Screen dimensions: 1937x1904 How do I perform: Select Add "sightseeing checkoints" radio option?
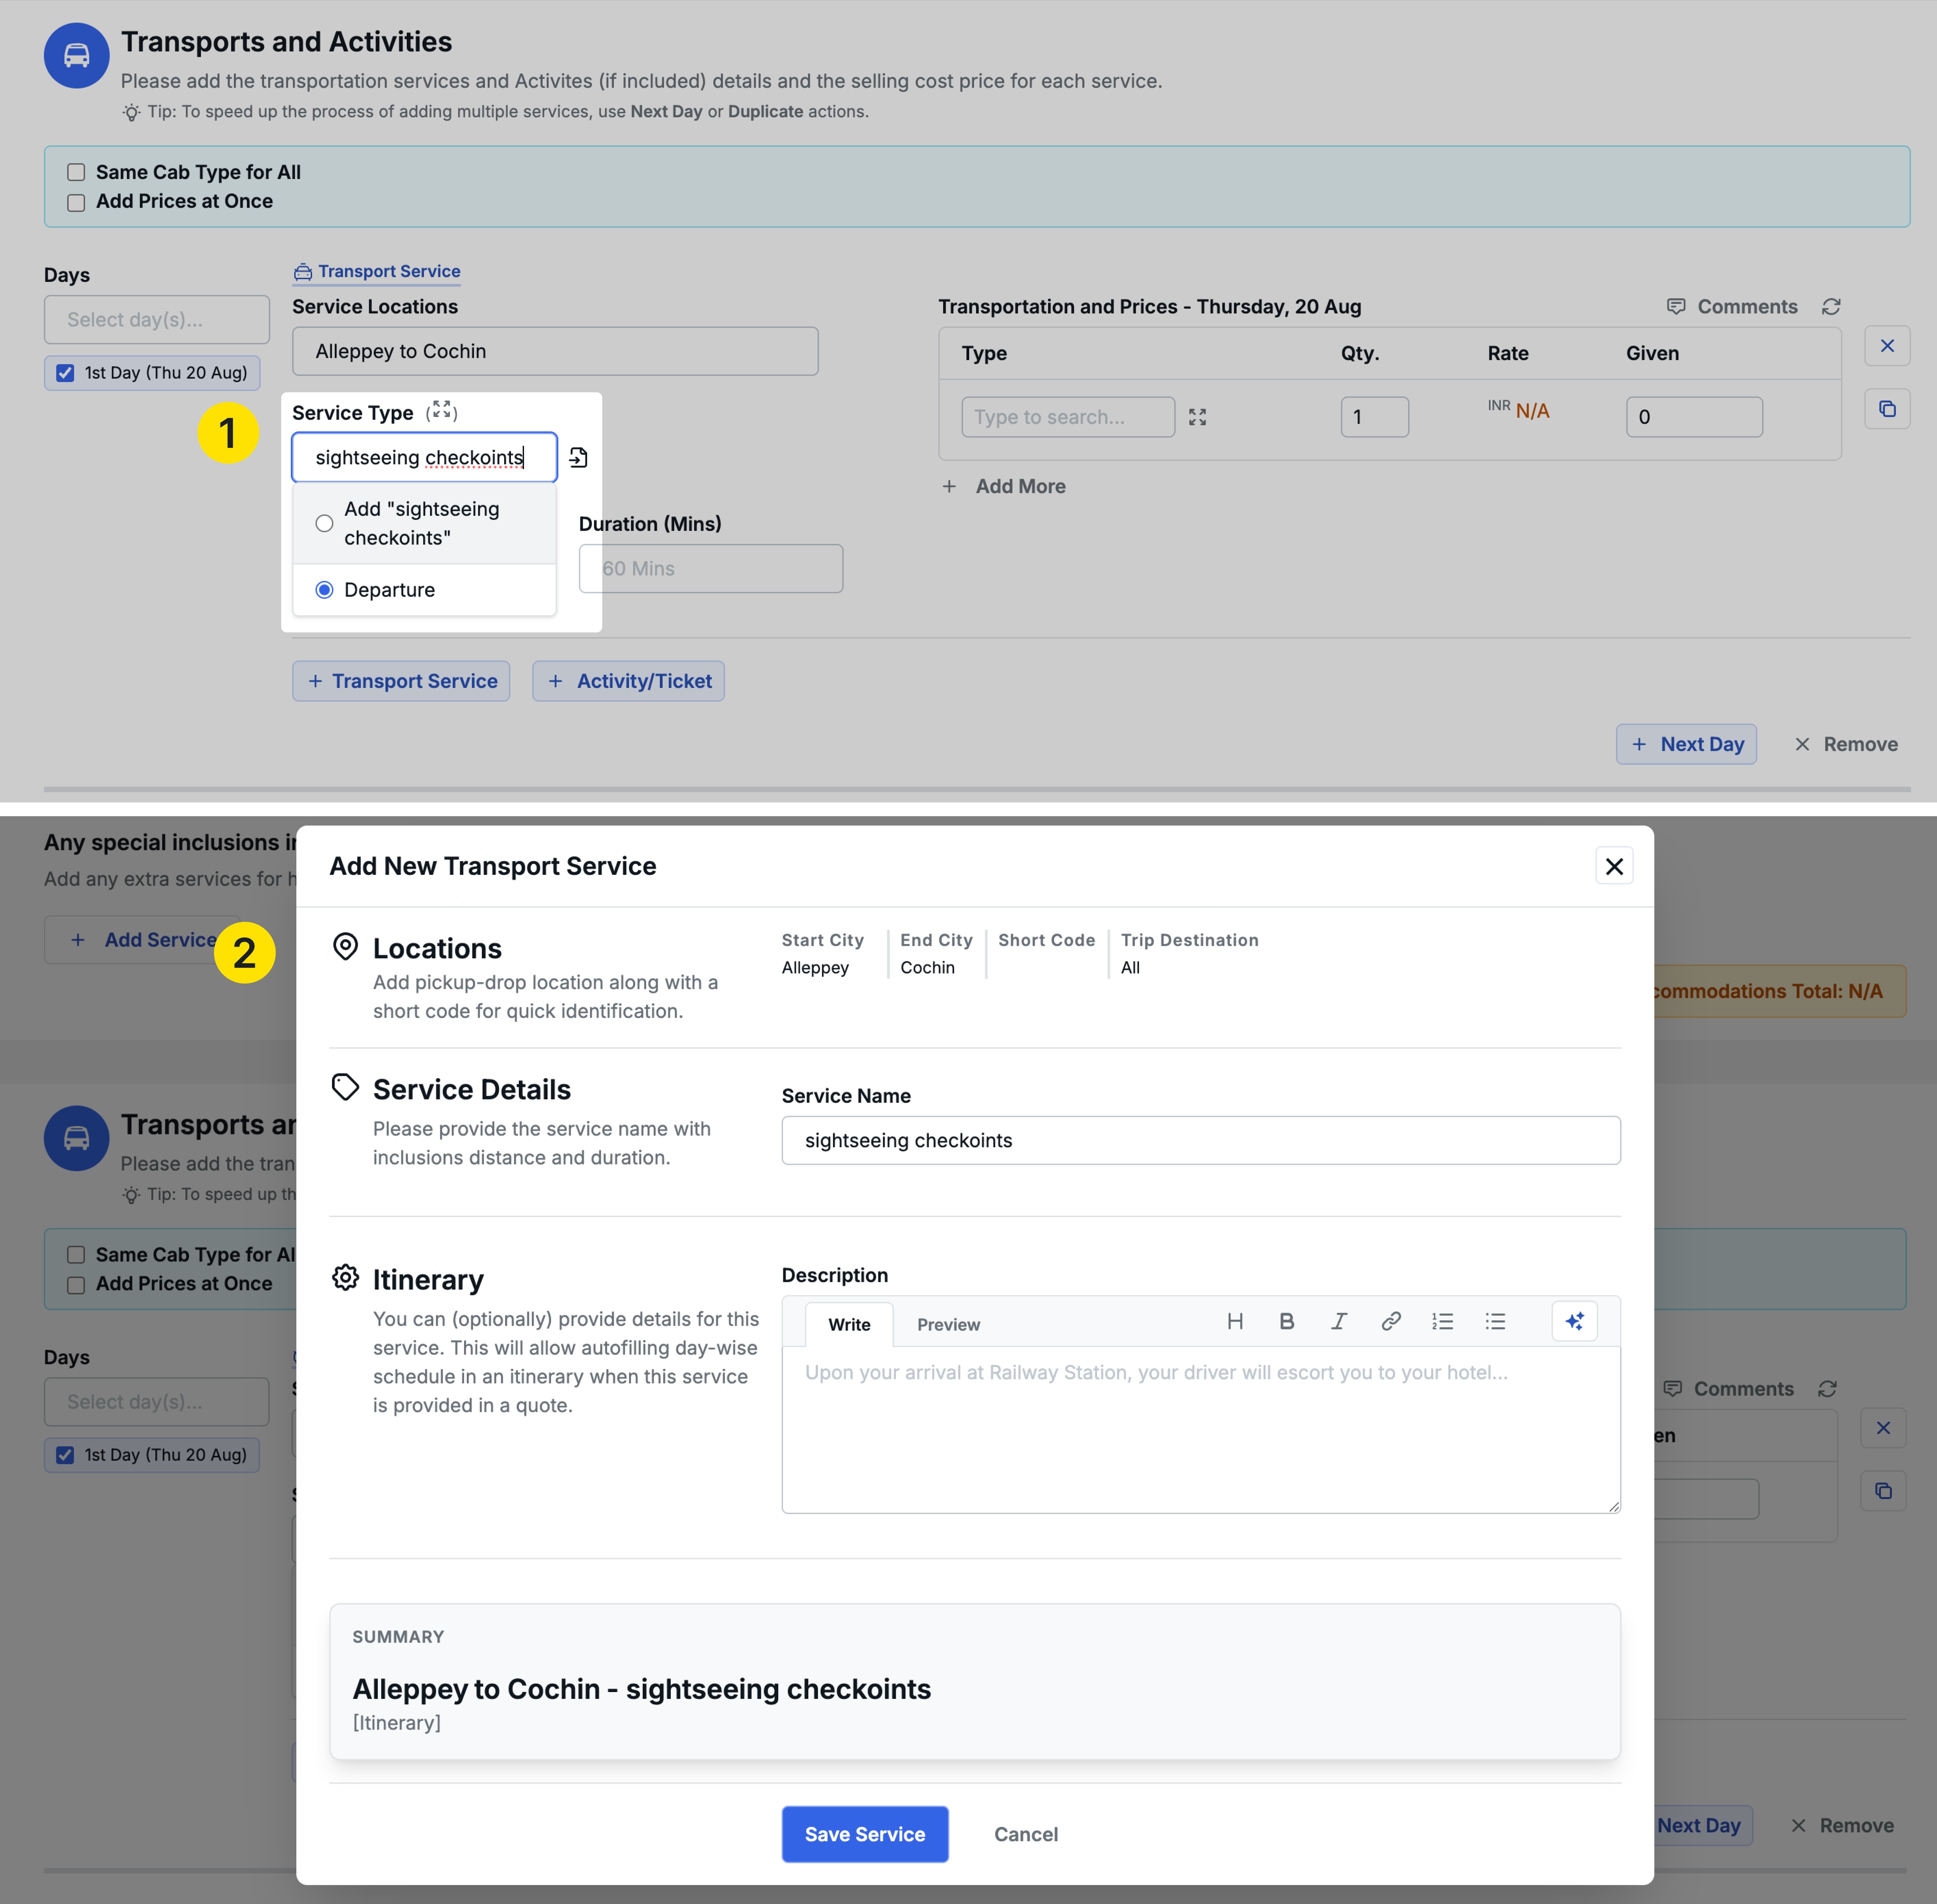coord(324,523)
